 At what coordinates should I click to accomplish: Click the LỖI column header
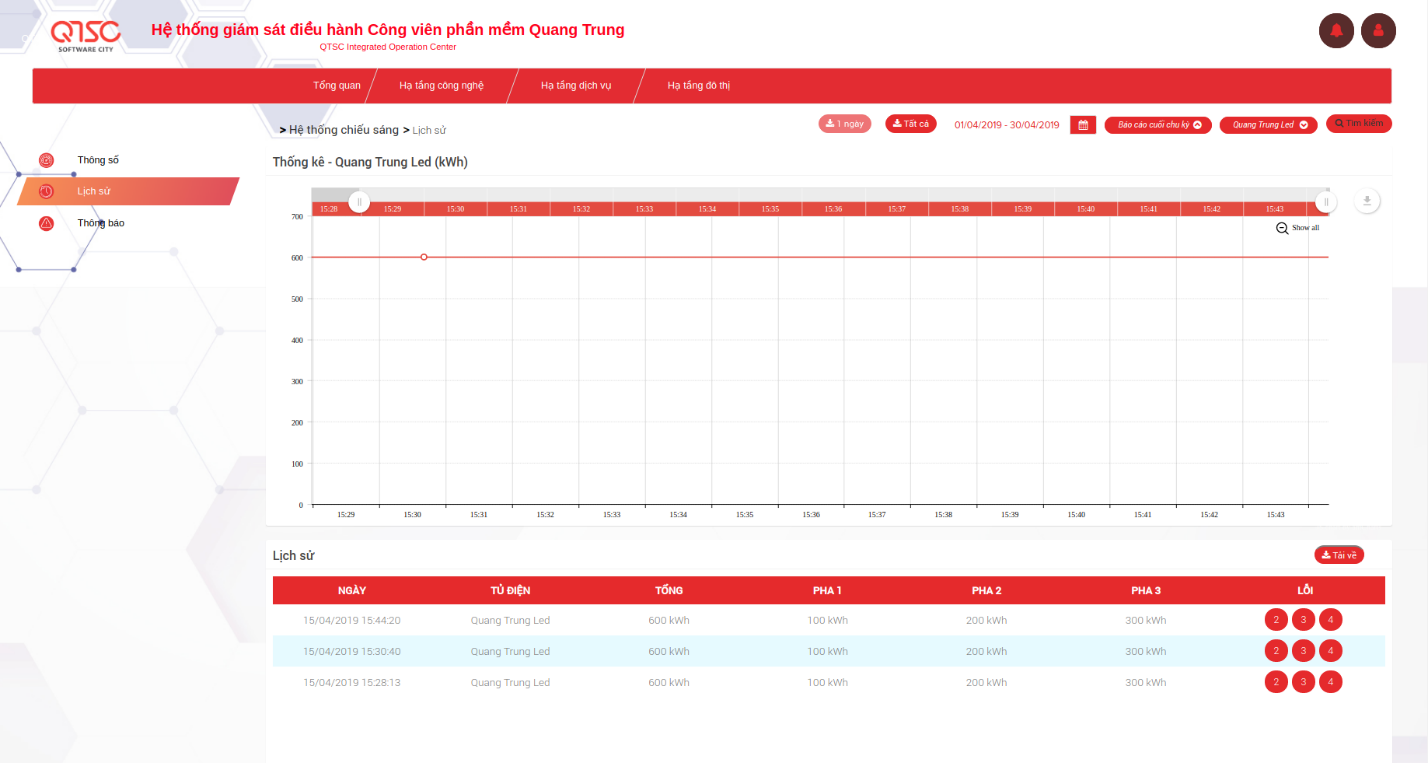click(1305, 590)
